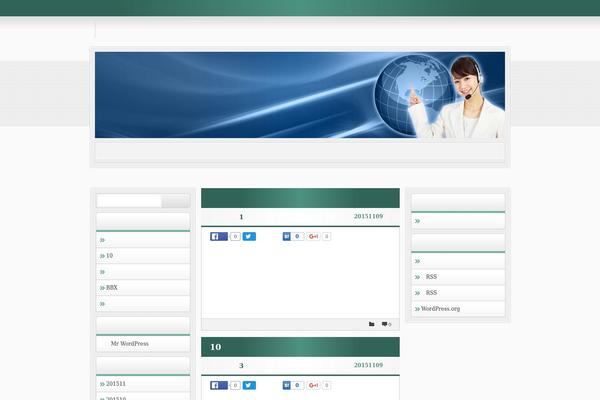600x400 pixels.
Task: Open the upper RSS link in the right sidebar
Action: (431, 277)
